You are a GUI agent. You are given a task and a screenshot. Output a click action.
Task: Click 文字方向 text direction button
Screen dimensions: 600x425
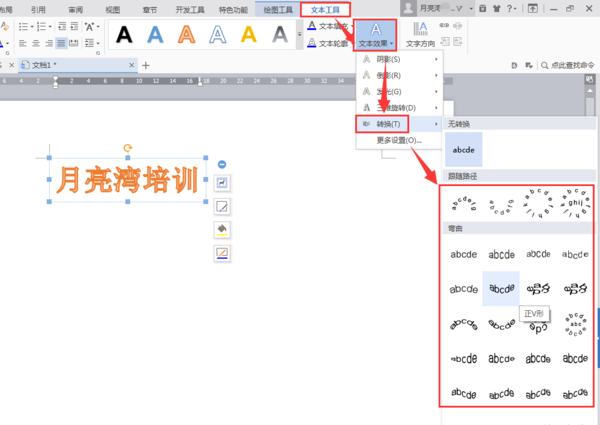[x=421, y=35]
